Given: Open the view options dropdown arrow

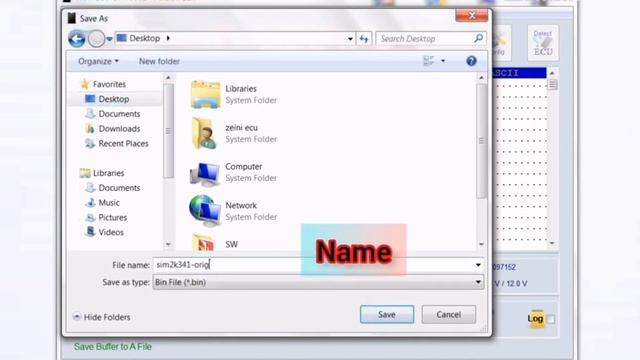Looking at the screenshot, I should coord(443,61).
